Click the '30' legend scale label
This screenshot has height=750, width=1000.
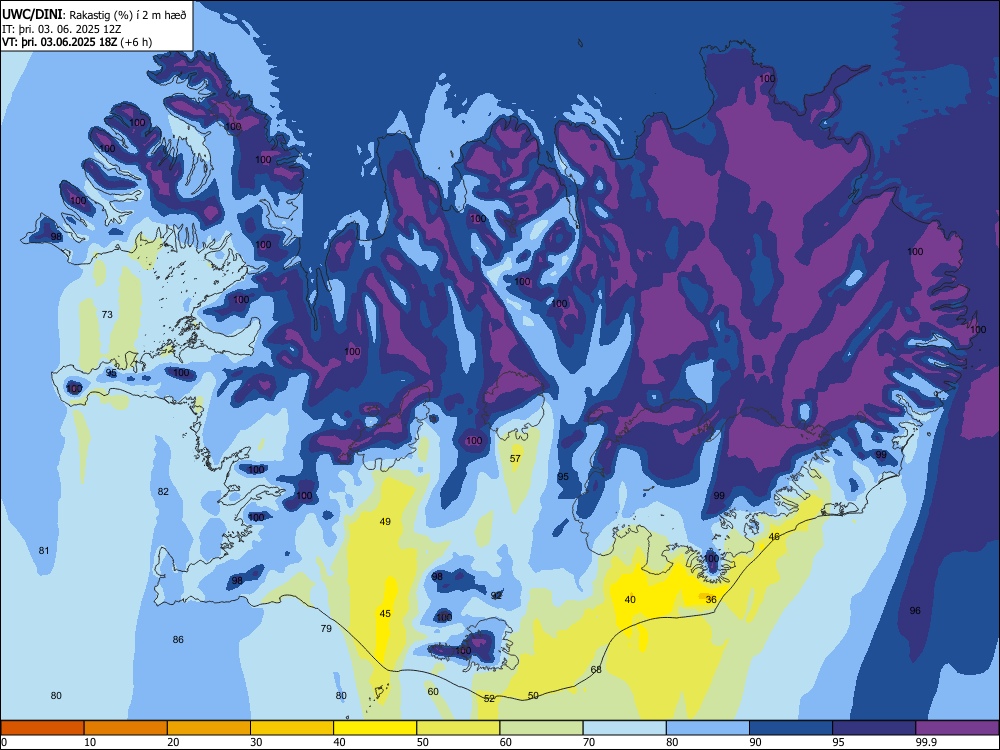coord(256,742)
